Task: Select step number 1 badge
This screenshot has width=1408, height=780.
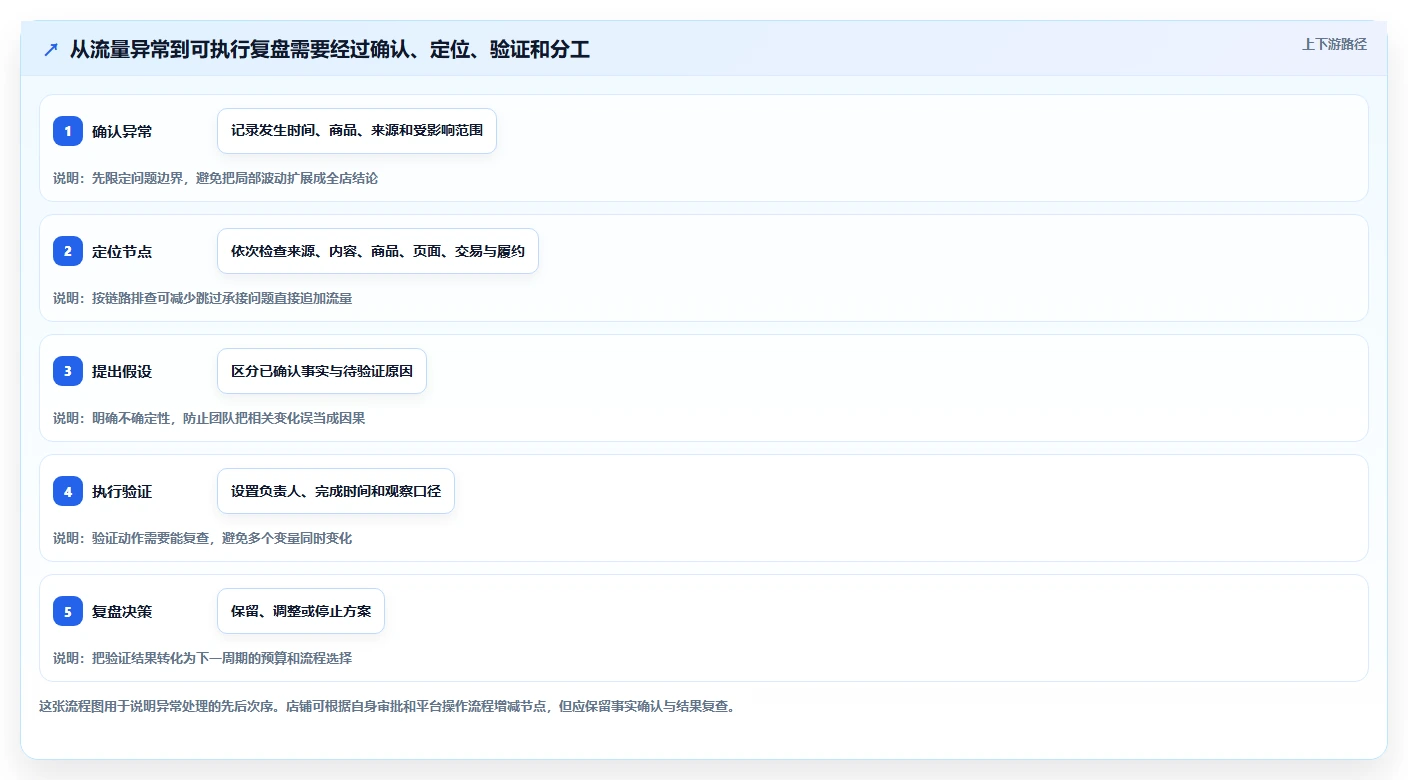Action: point(68,131)
